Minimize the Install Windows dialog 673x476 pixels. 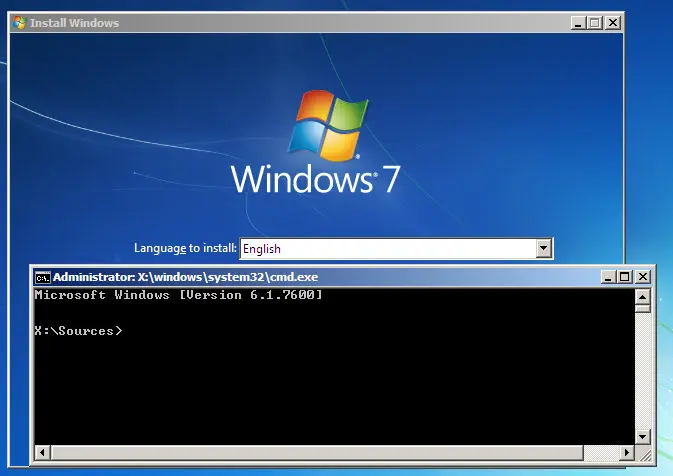tap(578, 22)
